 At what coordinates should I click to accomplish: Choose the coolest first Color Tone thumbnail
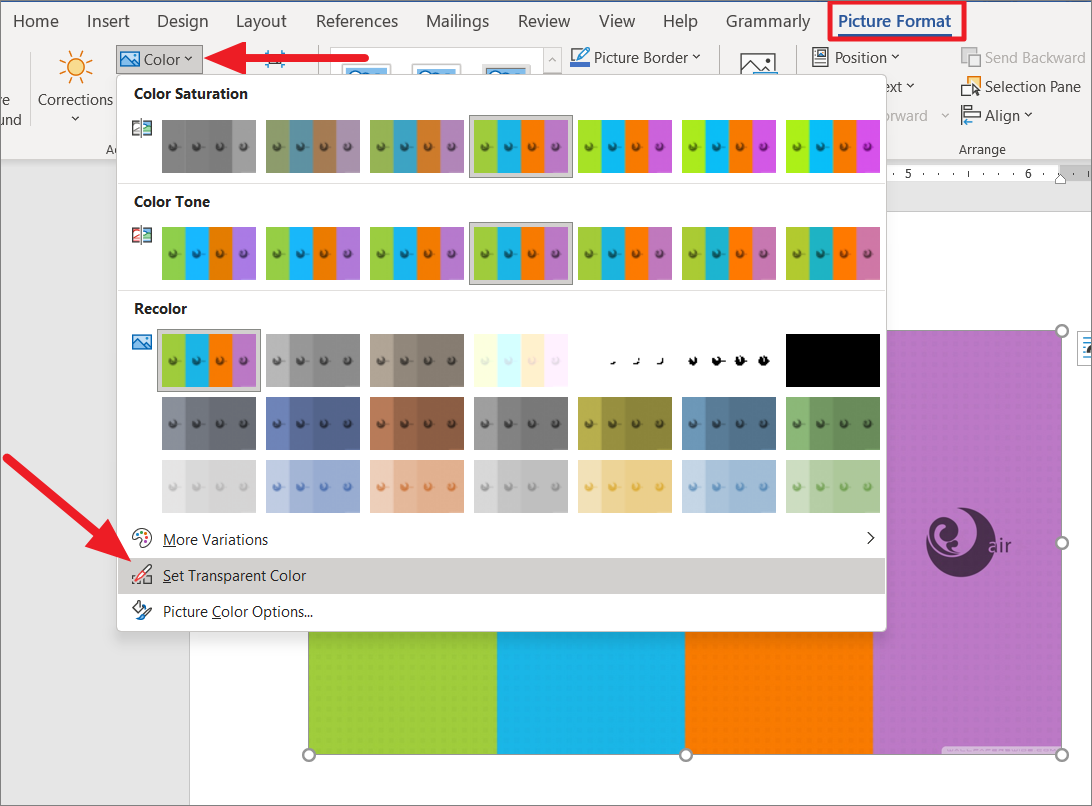click(209, 254)
